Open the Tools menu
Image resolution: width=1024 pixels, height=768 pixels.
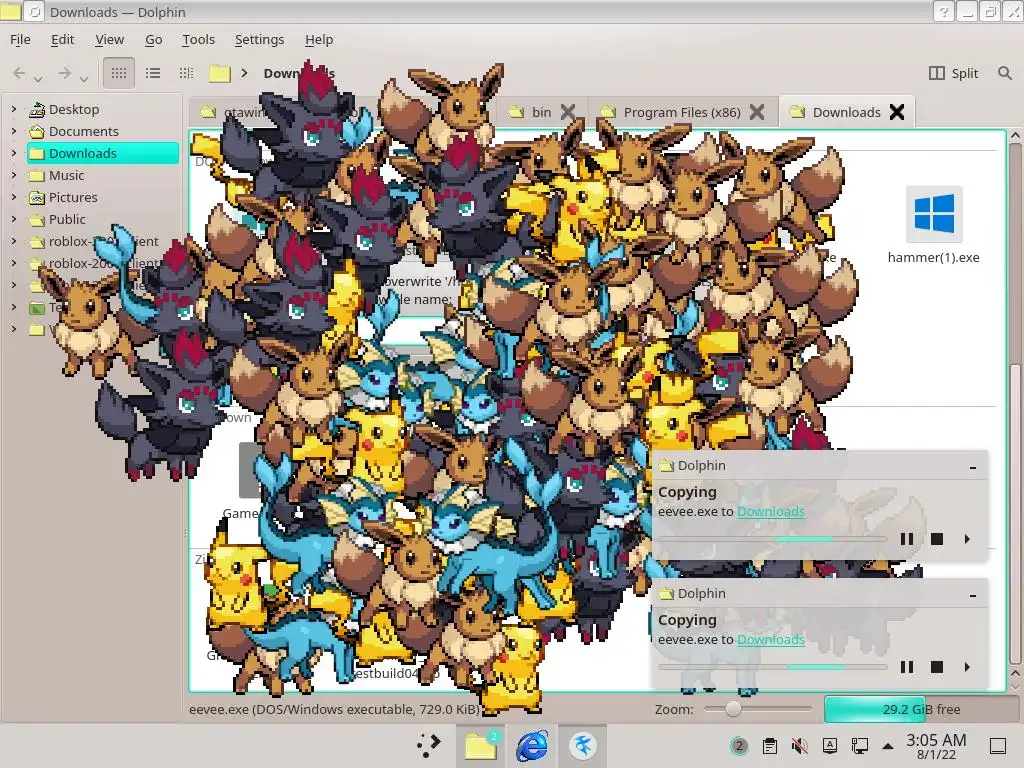[x=199, y=40]
